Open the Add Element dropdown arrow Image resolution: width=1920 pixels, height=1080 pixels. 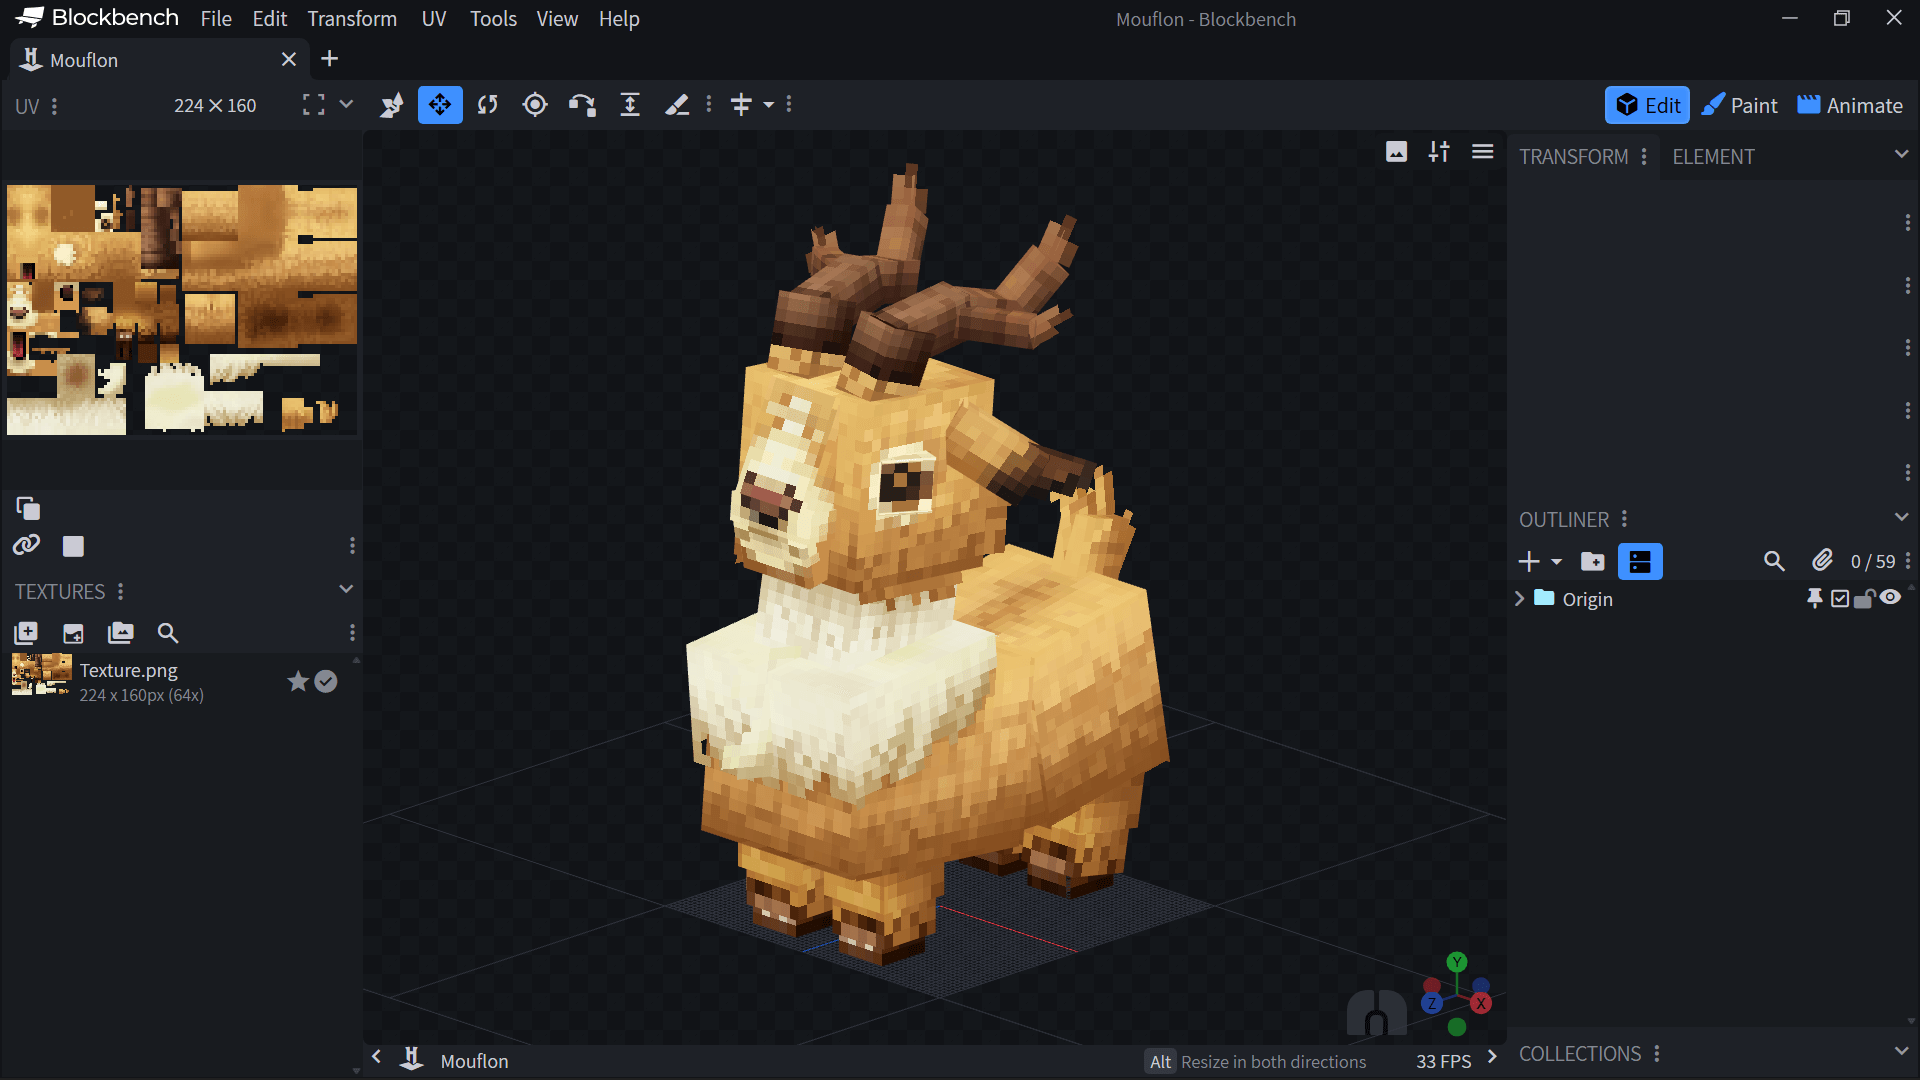point(1556,562)
